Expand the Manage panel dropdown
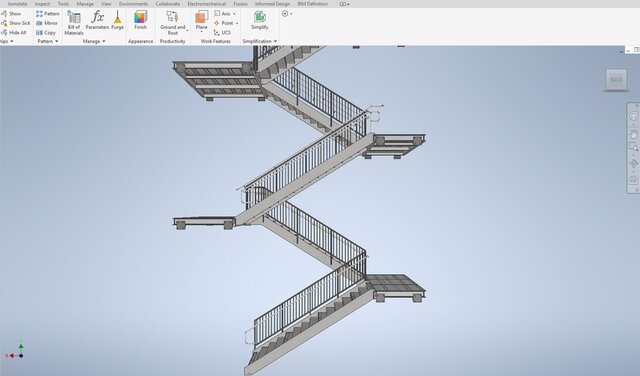Viewport: 640px width, 376px height. (104, 41)
